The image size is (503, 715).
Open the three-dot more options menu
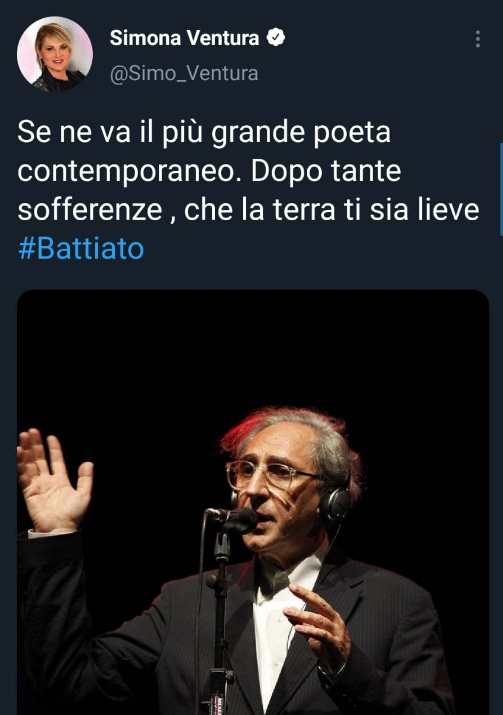(x=477, y=39)
